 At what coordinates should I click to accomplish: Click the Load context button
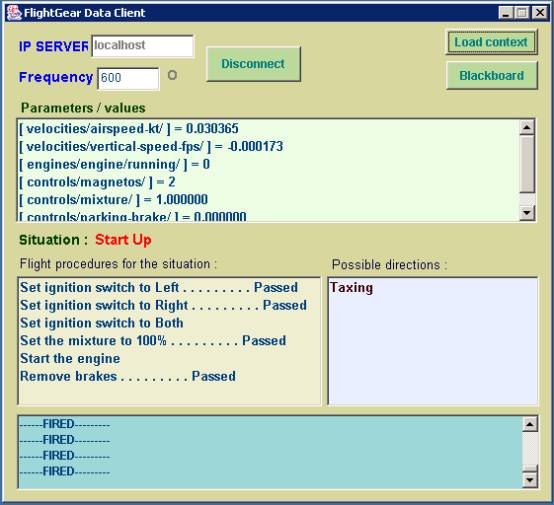click(491, 42)
